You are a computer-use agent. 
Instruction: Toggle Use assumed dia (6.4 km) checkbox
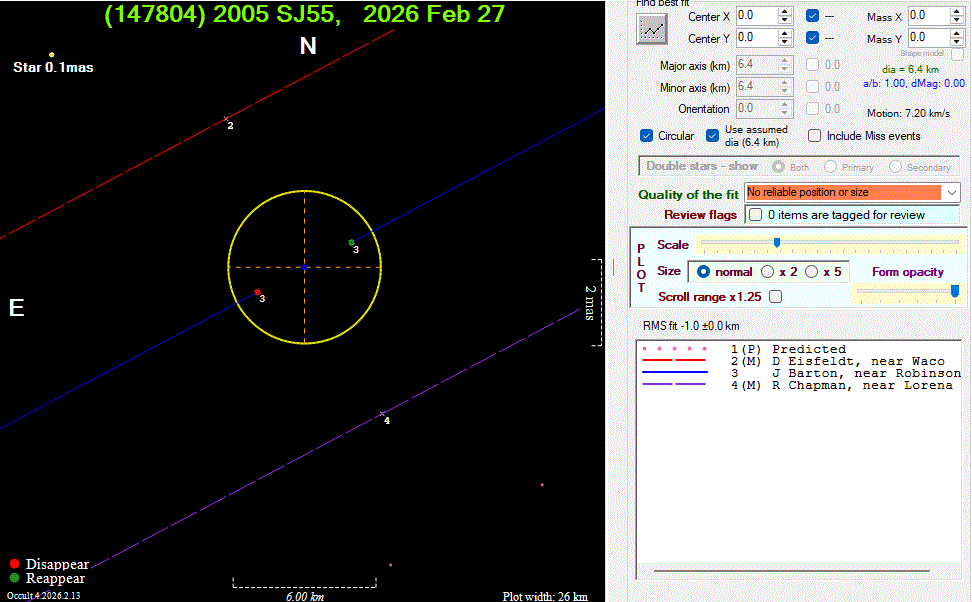[x=713, y=136]
